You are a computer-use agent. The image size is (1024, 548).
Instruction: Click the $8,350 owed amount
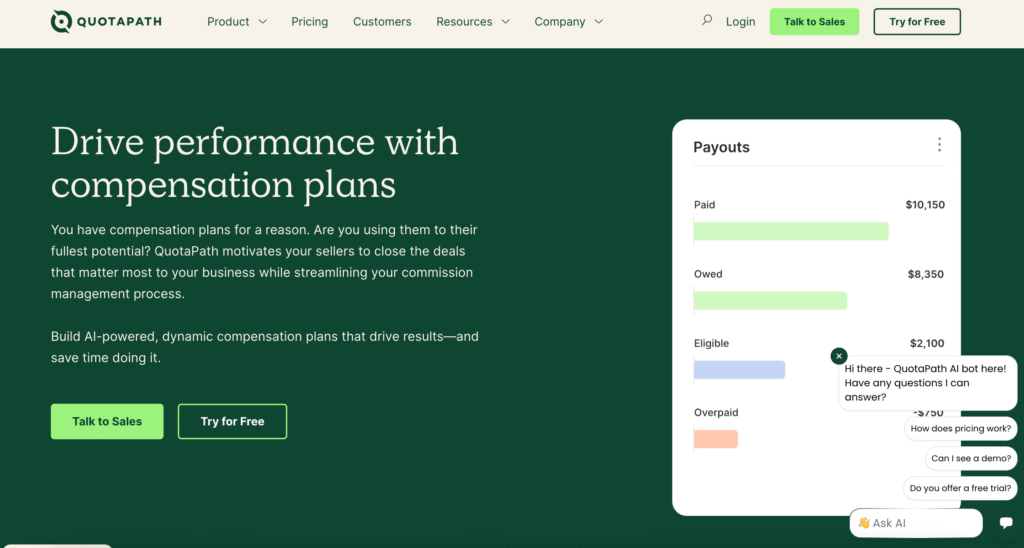925,274
